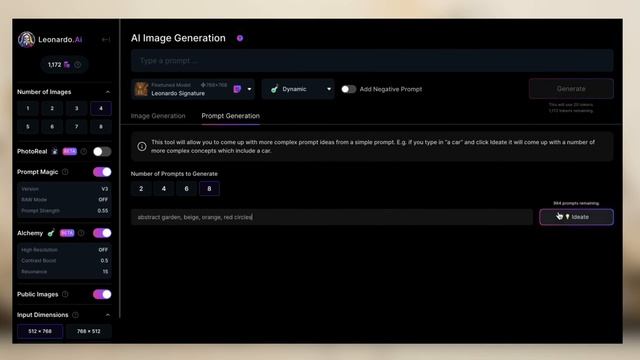The height and width of the screenshot is (360, 640).
Task: Click the Input Dimensions info icon
Action: point(75,315)
